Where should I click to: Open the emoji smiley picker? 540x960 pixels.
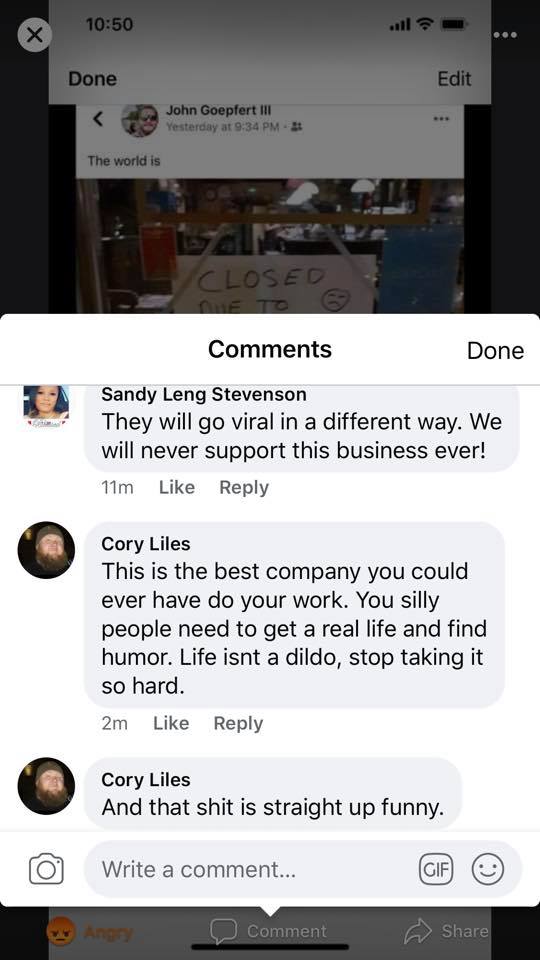click(x=488, y=869)
